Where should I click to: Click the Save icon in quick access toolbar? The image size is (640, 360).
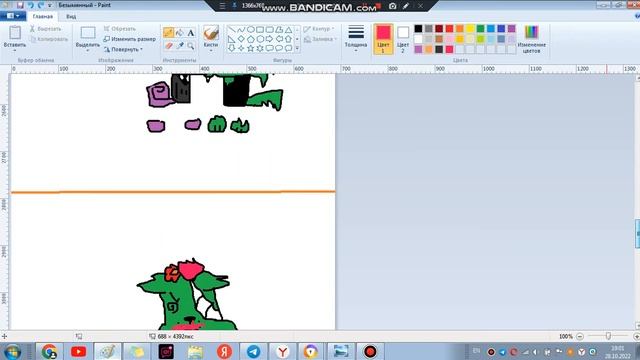tap(20, 5)
